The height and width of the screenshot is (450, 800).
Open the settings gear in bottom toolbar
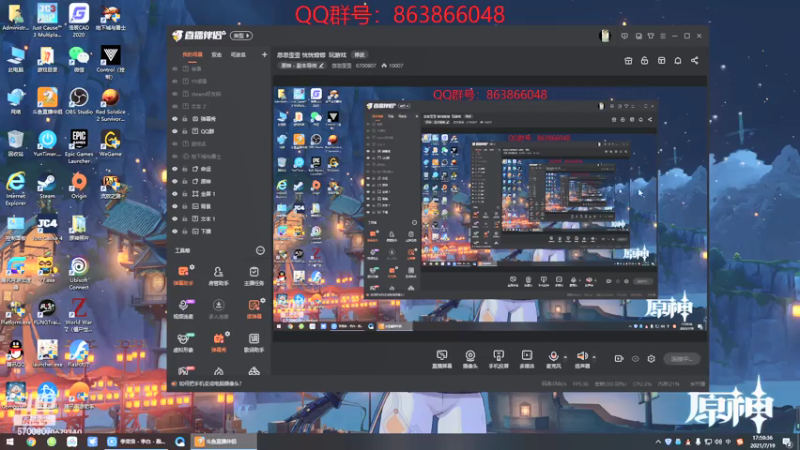(651, 359)
